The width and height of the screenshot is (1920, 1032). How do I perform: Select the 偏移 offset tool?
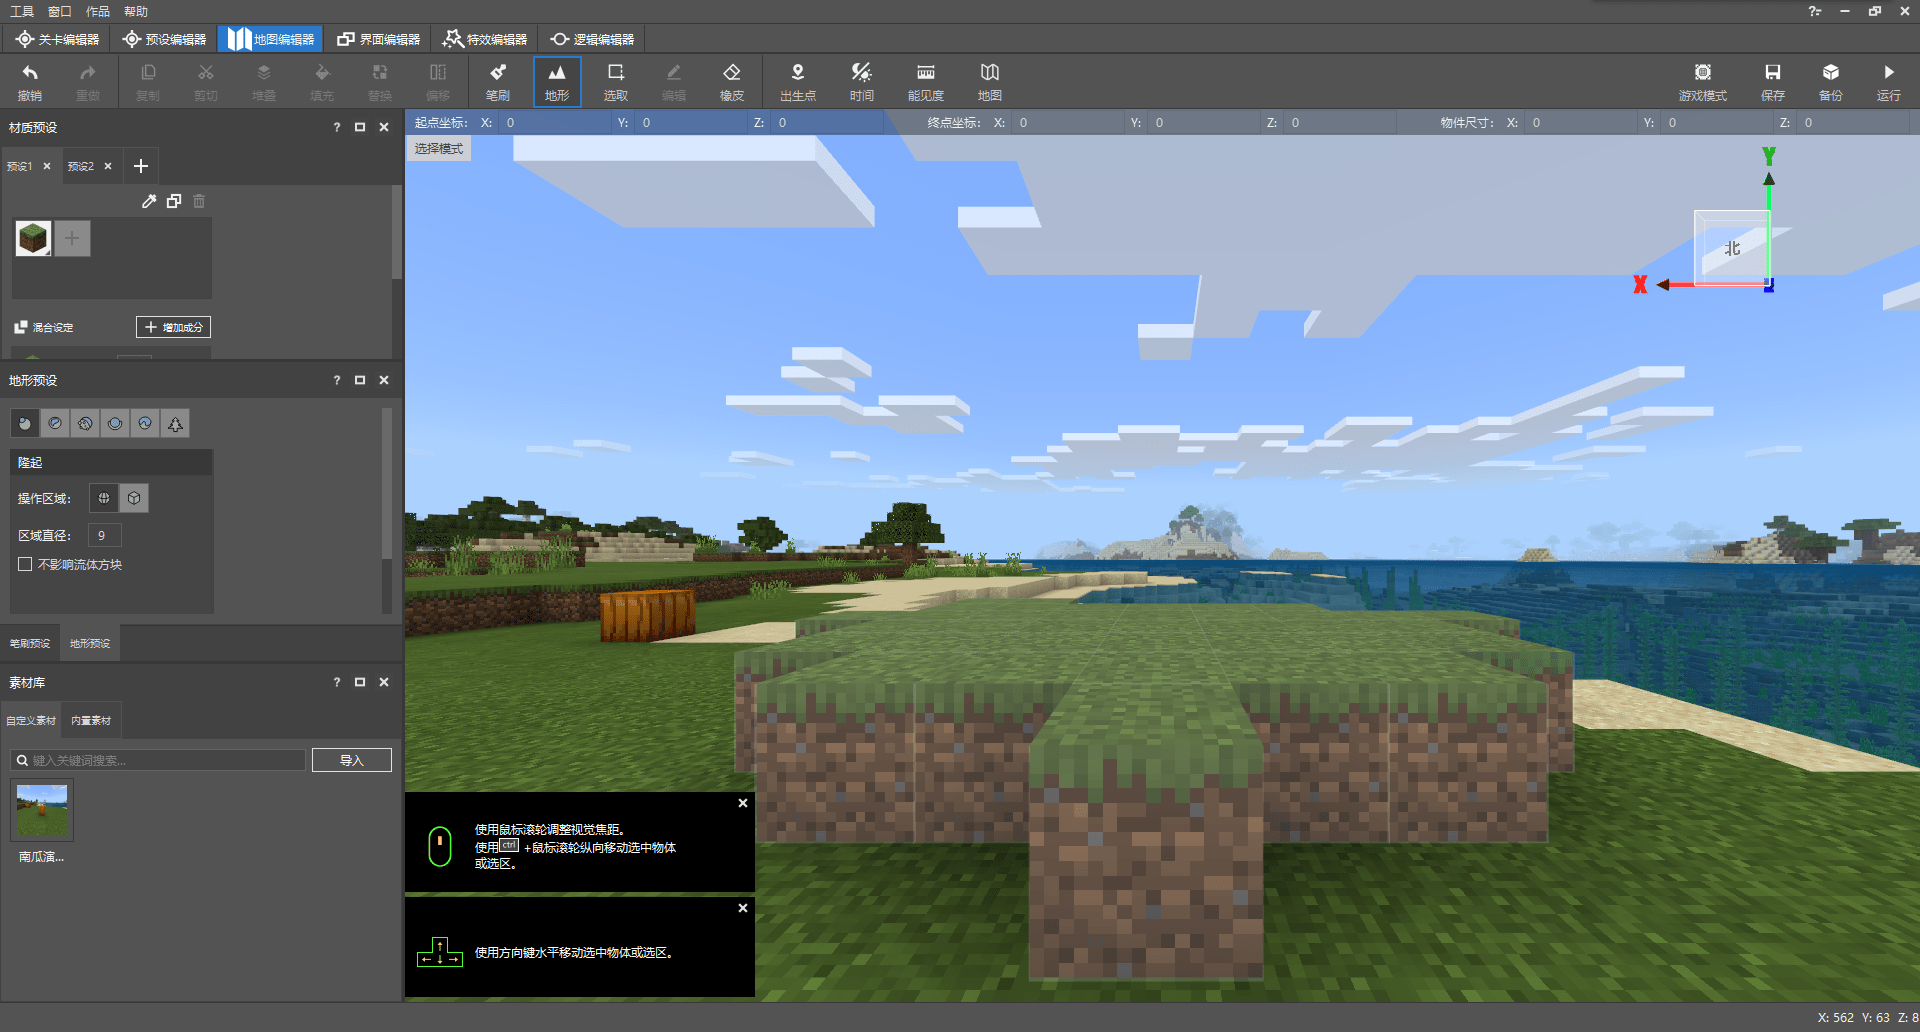click(x=438, y=81)
